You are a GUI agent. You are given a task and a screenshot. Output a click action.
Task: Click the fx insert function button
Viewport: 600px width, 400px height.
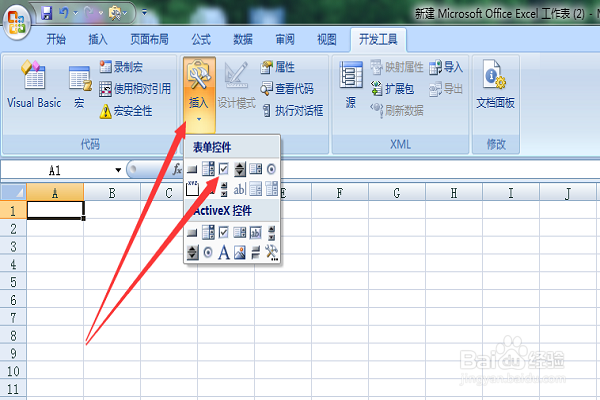pos(177,169)
